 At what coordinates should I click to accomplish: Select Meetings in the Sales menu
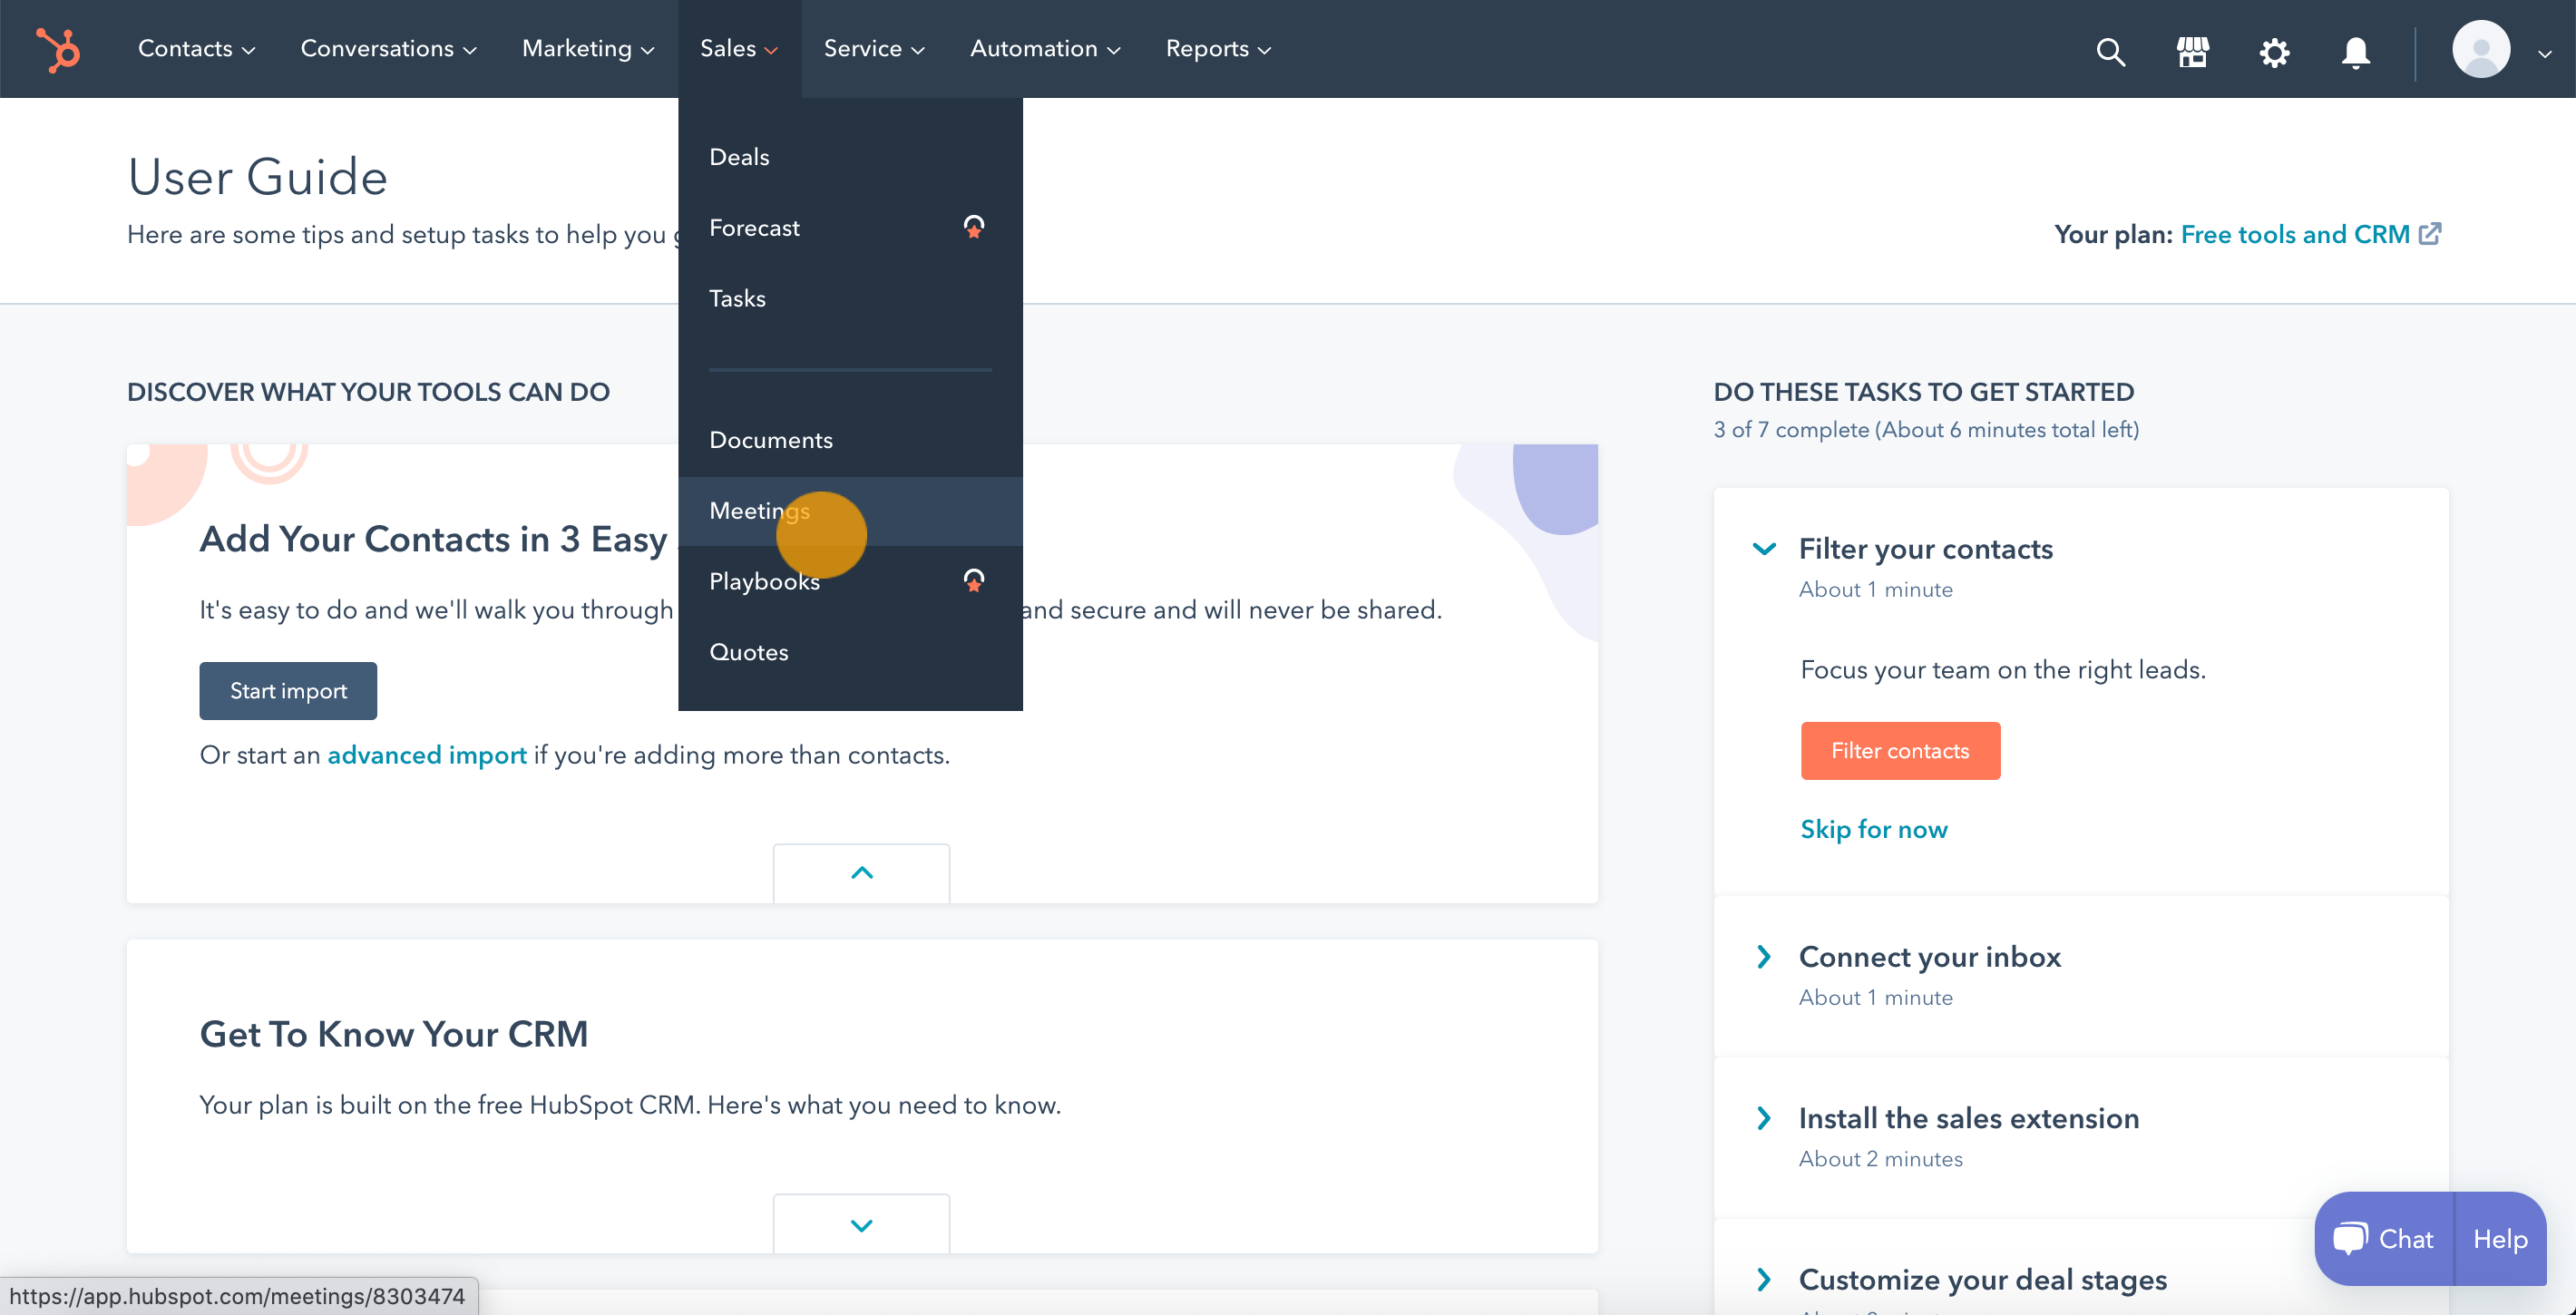[x=850, y=511]
